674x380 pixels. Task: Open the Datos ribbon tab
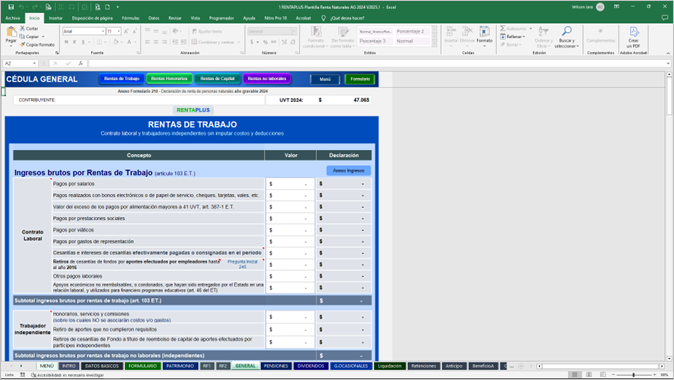point(153,18)
